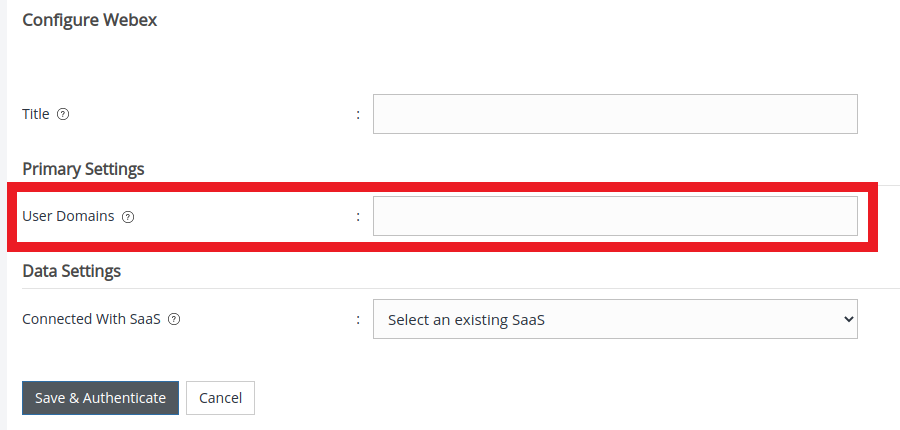Click the Configure Webex heading
This screenshot has width=900, height=430.
pos(90,20)
